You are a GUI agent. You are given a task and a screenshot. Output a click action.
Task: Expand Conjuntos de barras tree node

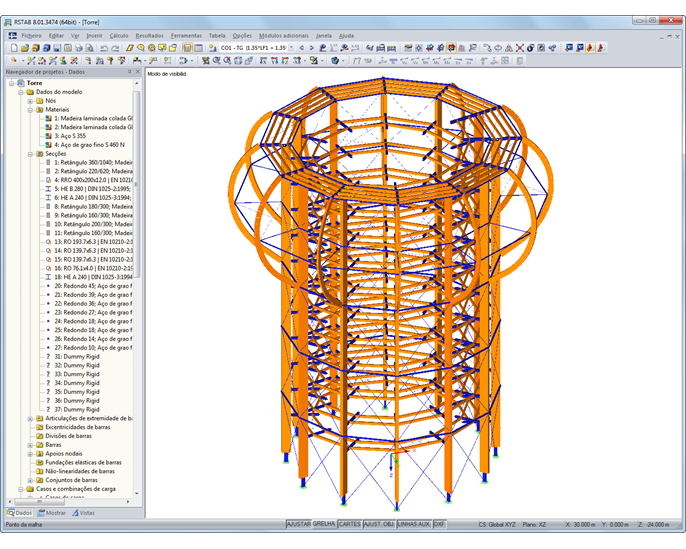(x=30, y=480)
